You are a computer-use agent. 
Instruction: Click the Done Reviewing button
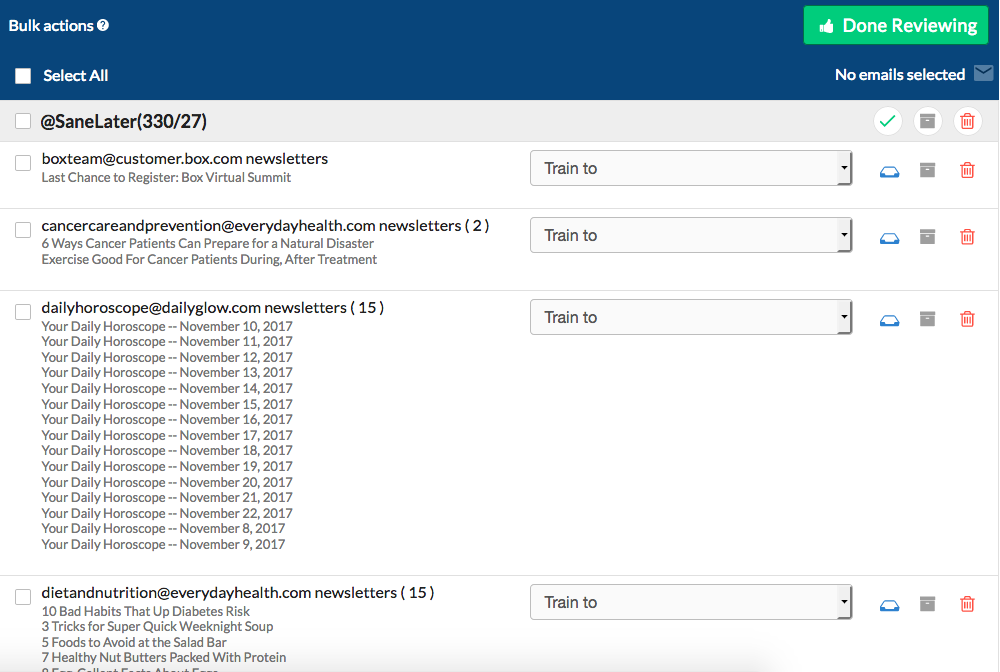tap(895, 26)
